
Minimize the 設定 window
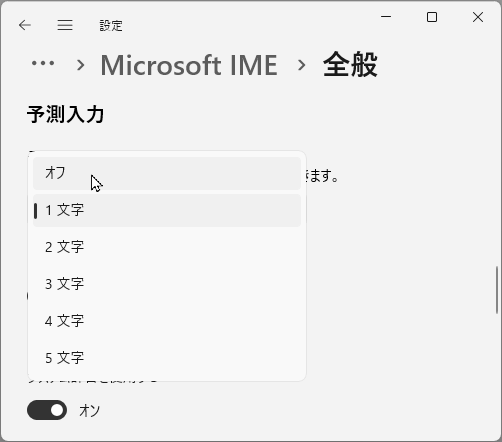(386, 17)
